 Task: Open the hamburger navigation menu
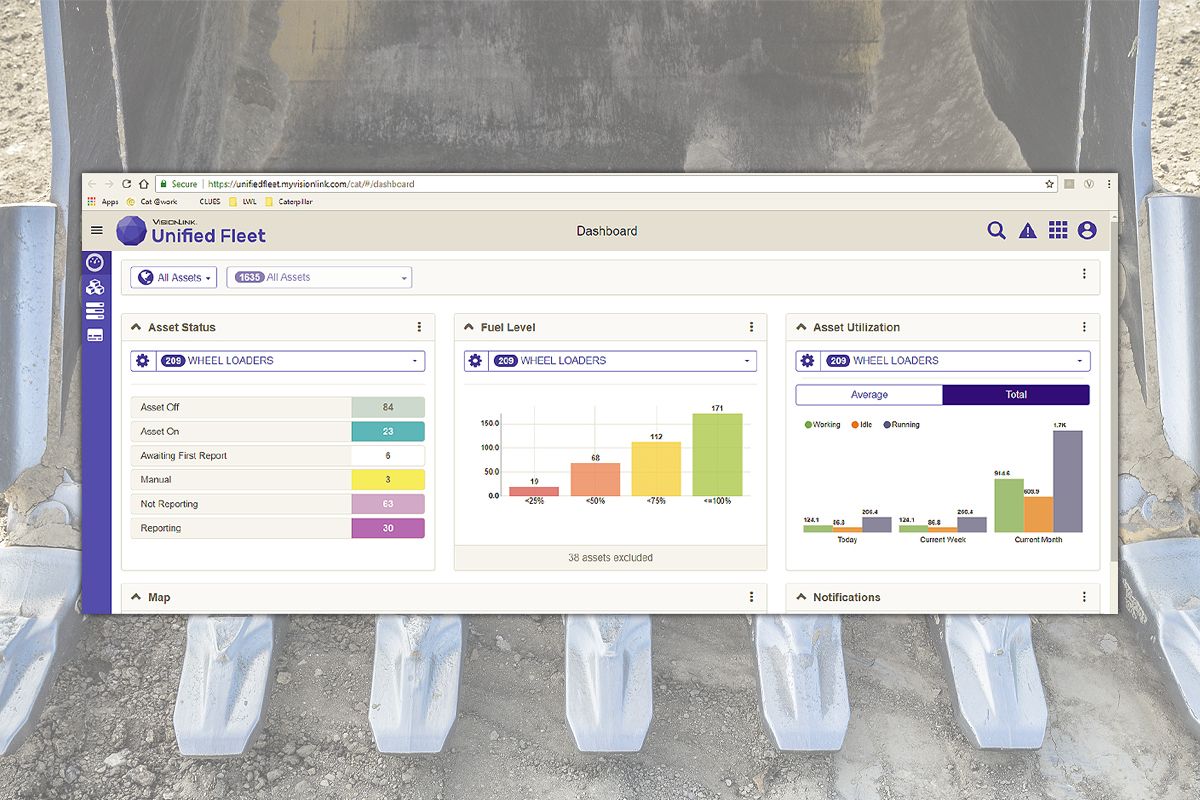[97, 231]
